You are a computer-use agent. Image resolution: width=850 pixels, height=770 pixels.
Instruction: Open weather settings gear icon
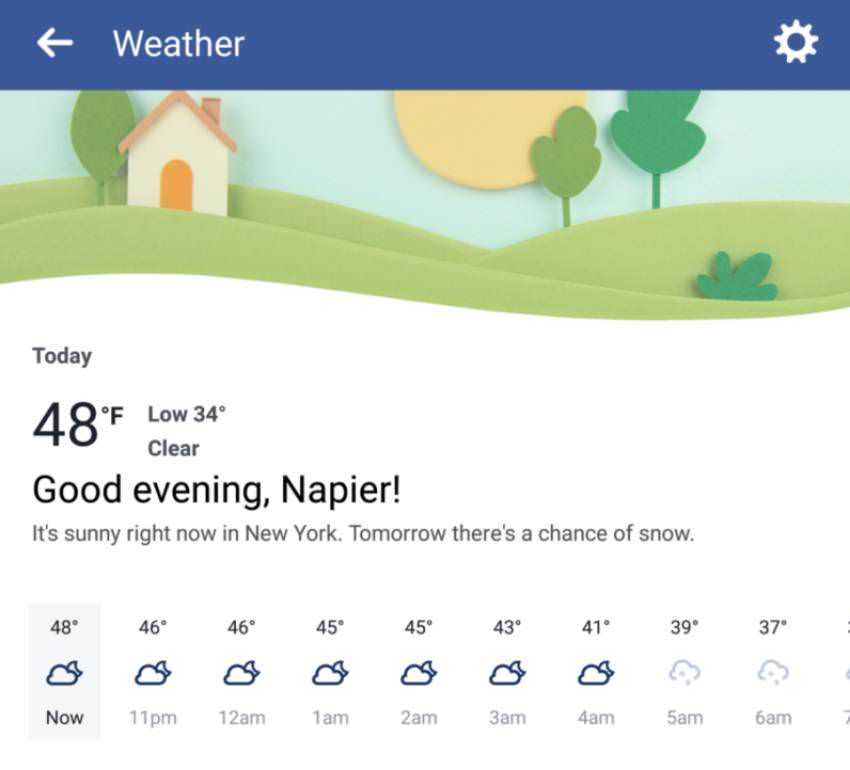point(796,43)
